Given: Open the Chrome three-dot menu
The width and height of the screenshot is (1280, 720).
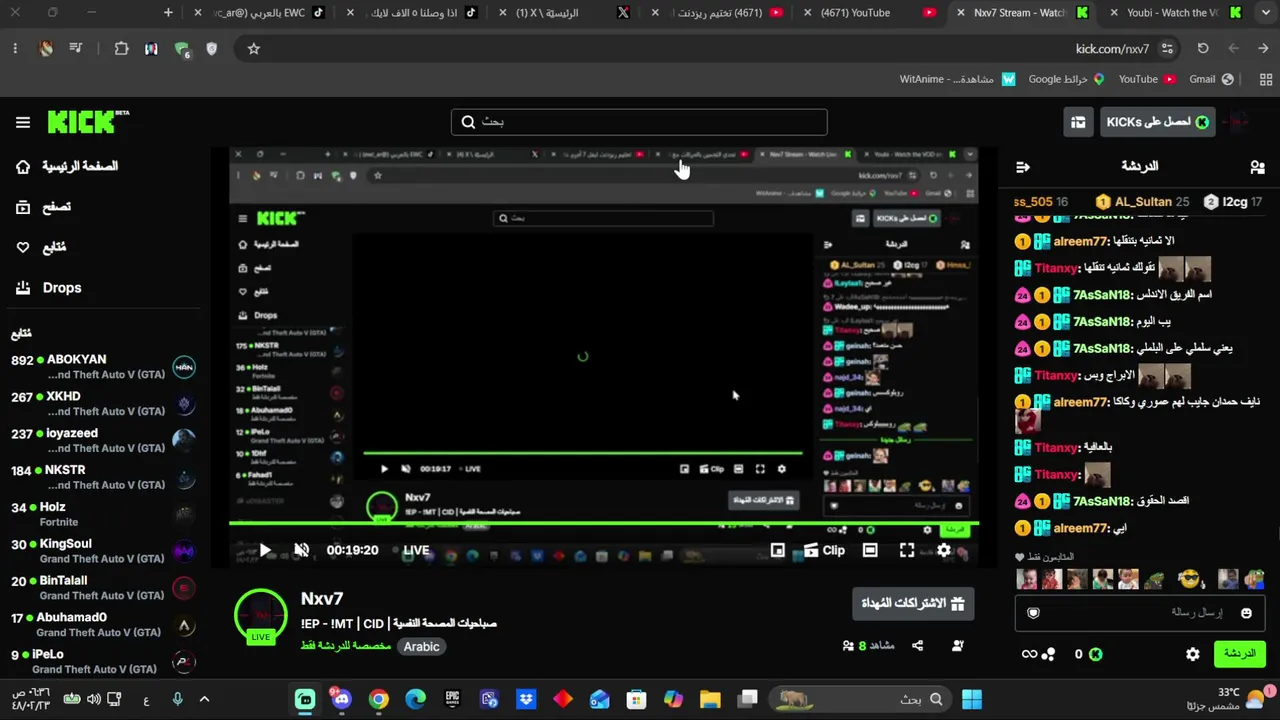Looking at the screenshot, I should pyautogui.click(x=15, y=48).
